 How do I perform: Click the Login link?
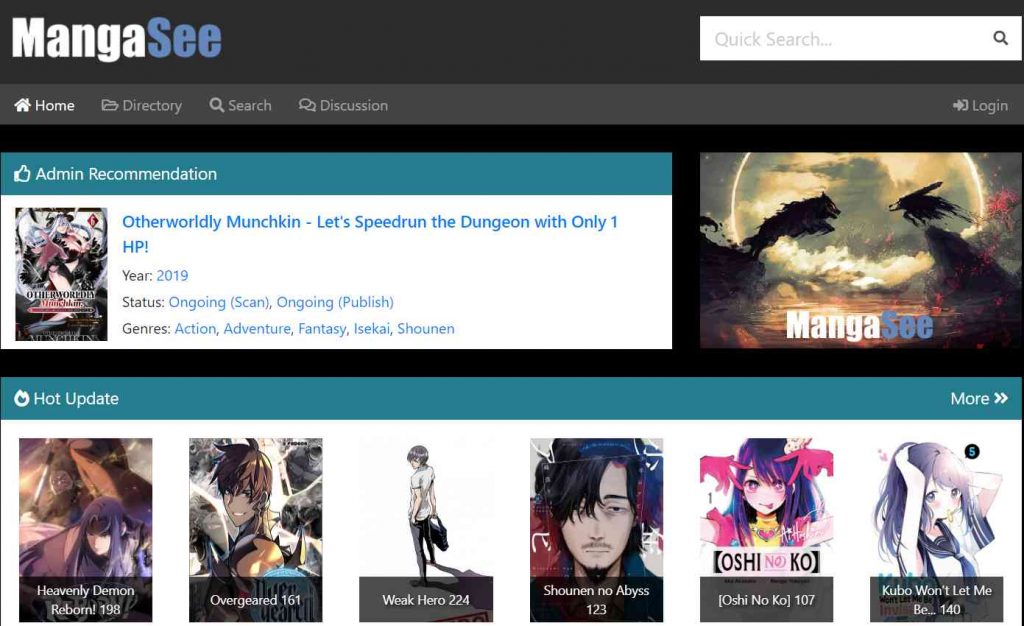click(x=980, y=105)
